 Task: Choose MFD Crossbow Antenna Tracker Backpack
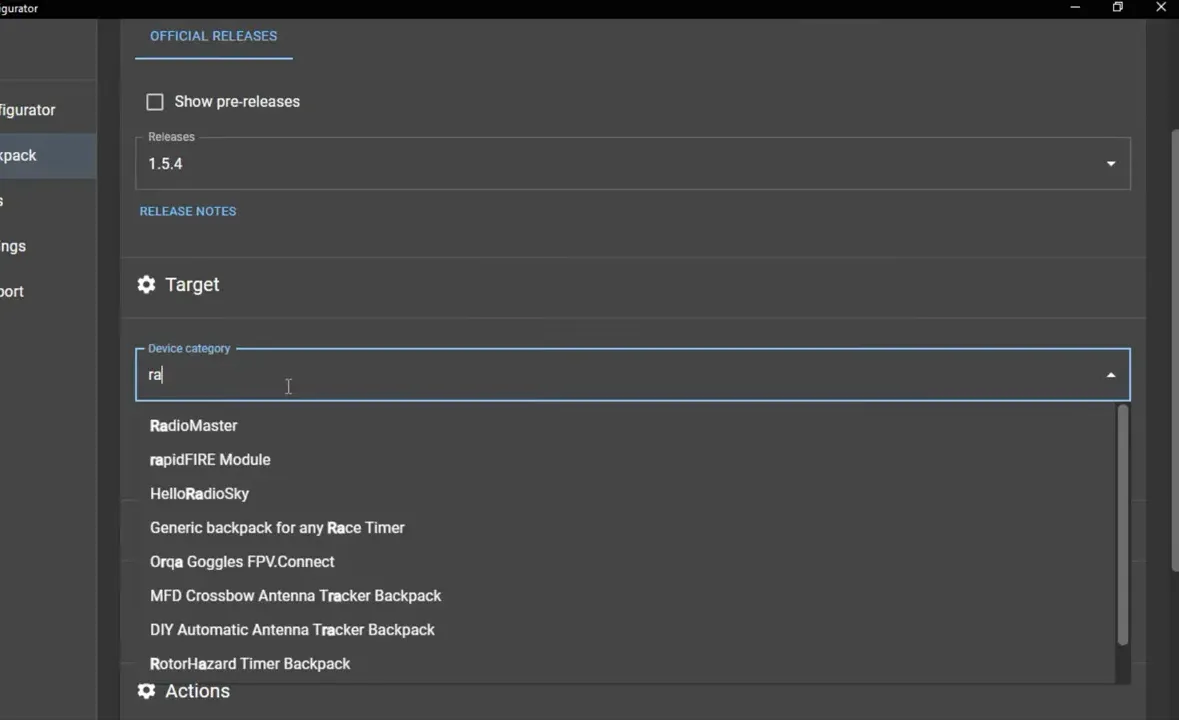(295, 595)
